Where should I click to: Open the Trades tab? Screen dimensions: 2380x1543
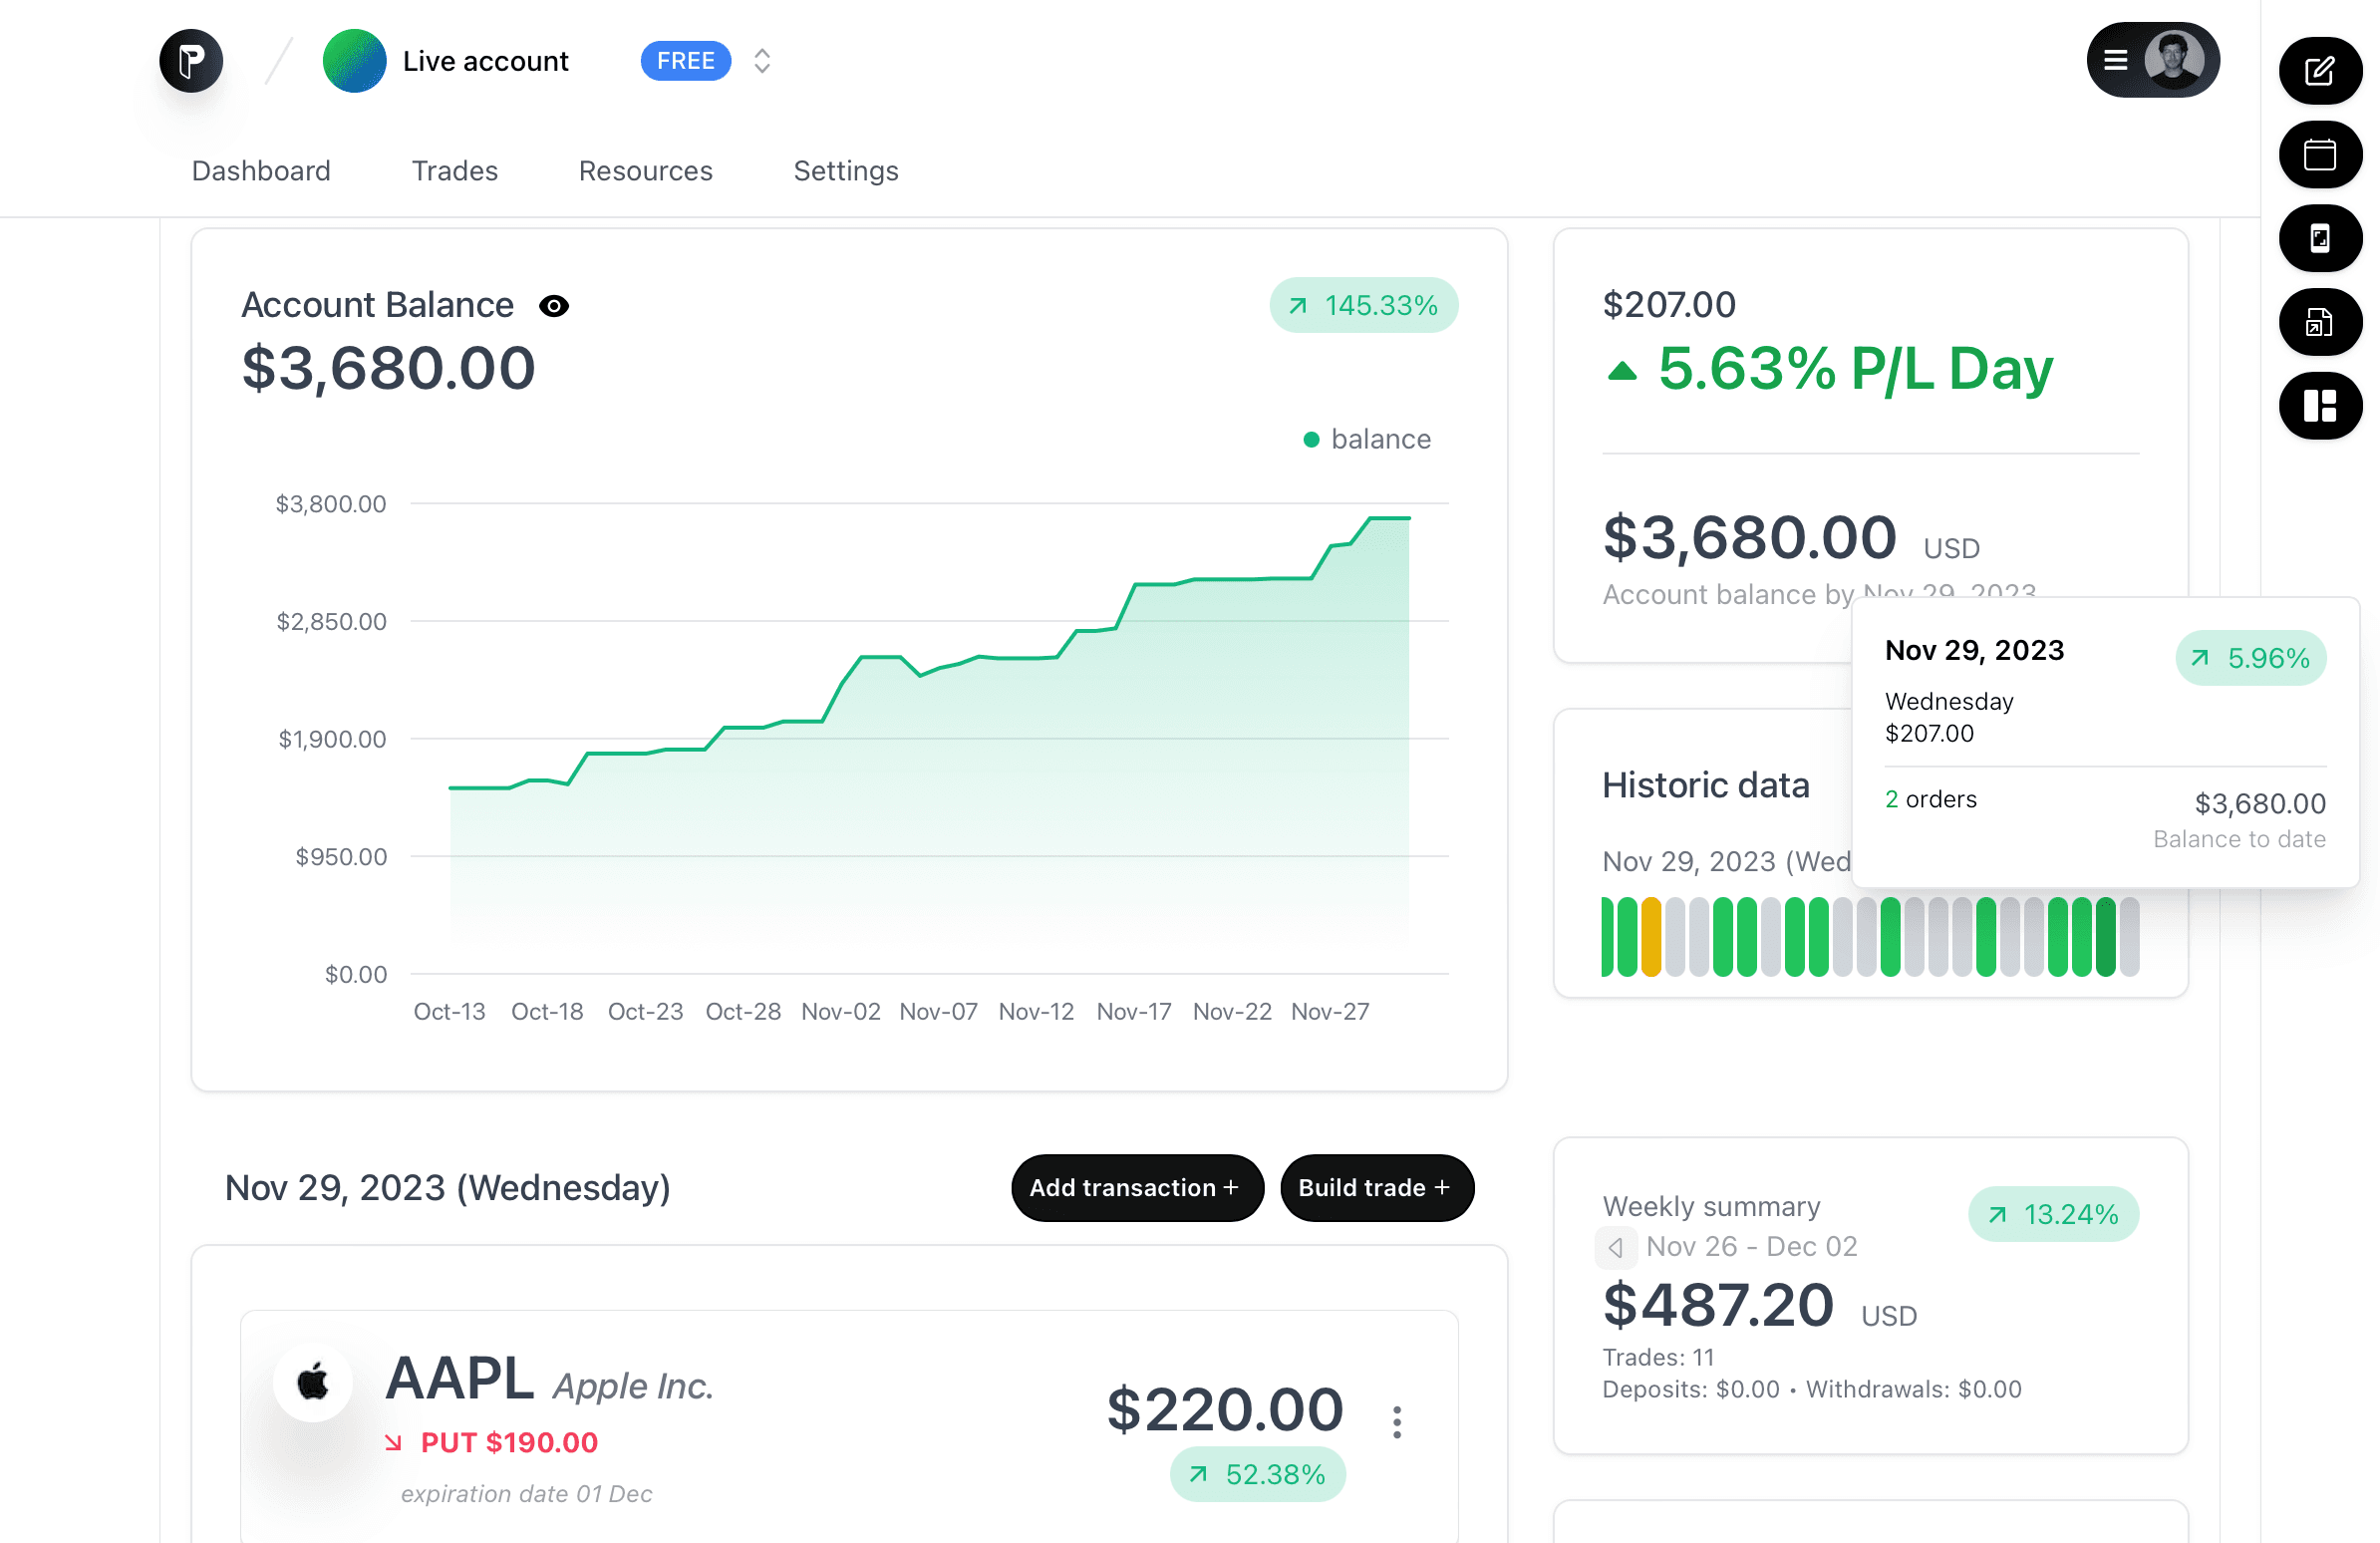pyautogui.click(x=455, y=171)
